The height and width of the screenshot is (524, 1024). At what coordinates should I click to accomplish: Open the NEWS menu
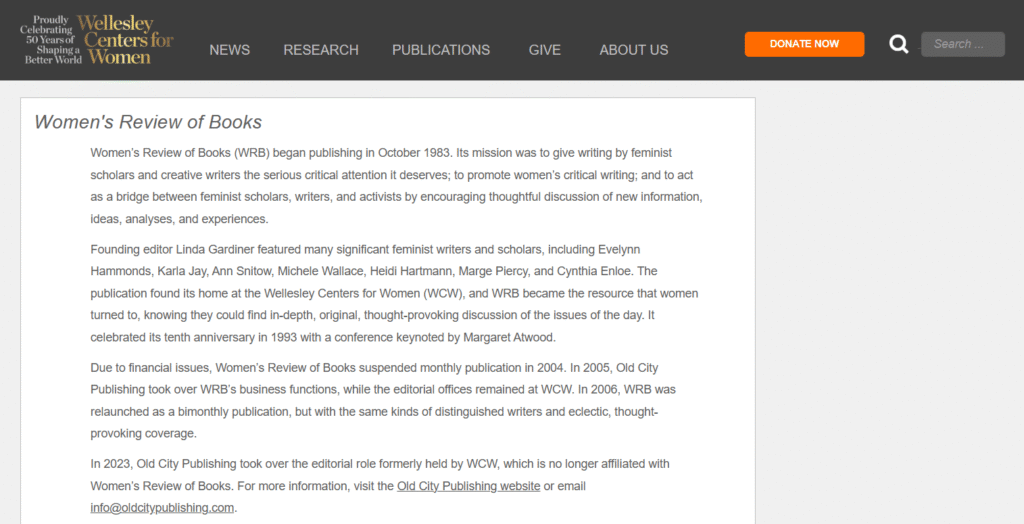pos(229,50)
